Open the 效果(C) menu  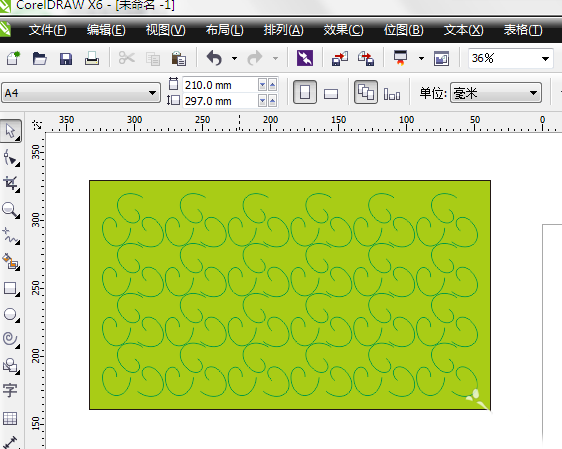[x=343, y=30]
